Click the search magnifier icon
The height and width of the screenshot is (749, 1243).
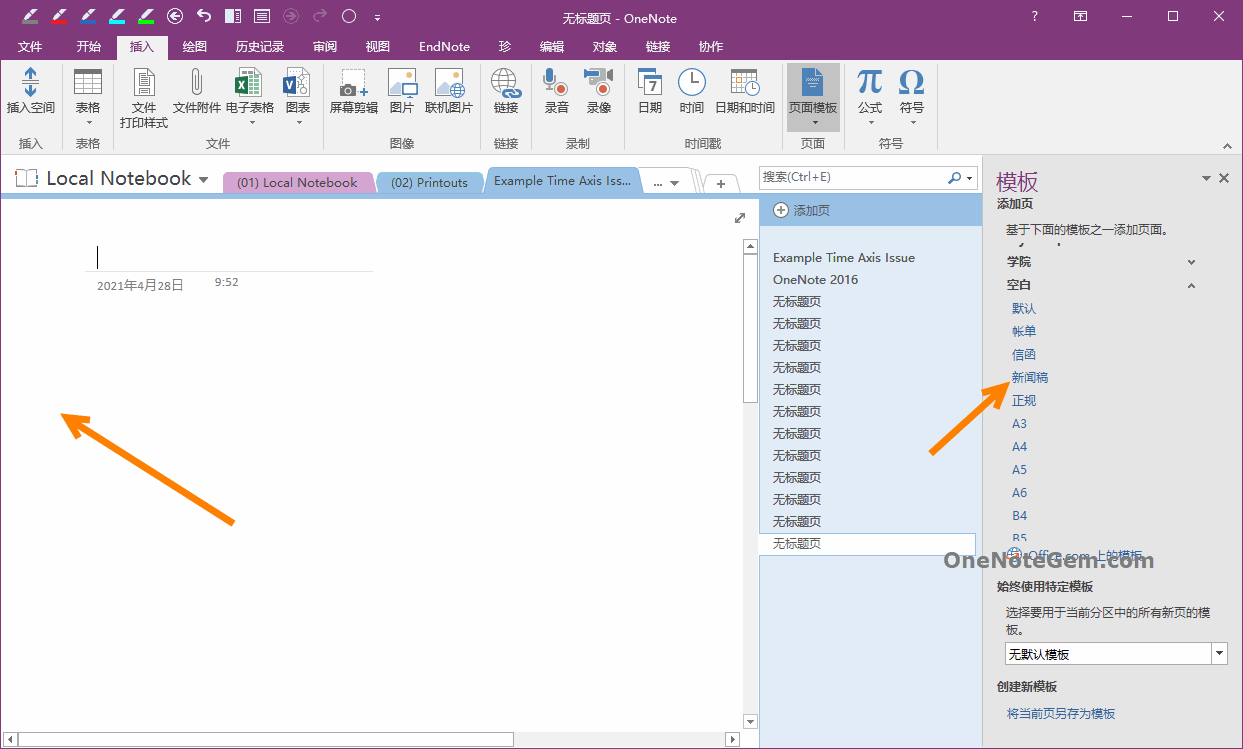[954, 177]
